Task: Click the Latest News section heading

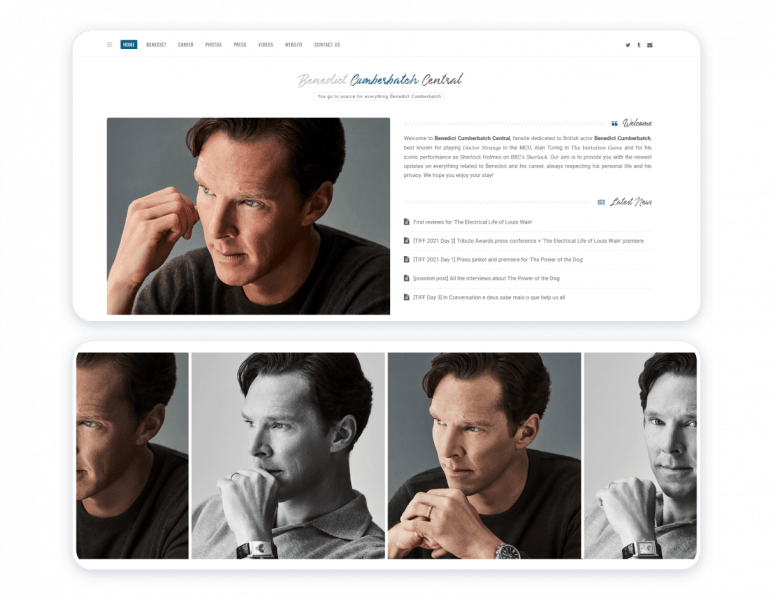Action: coord(631,202)
